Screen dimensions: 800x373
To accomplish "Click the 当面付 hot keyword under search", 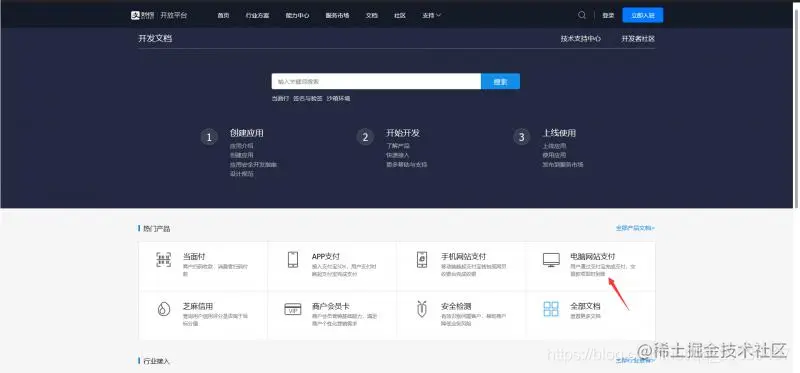I will (280, 98).
